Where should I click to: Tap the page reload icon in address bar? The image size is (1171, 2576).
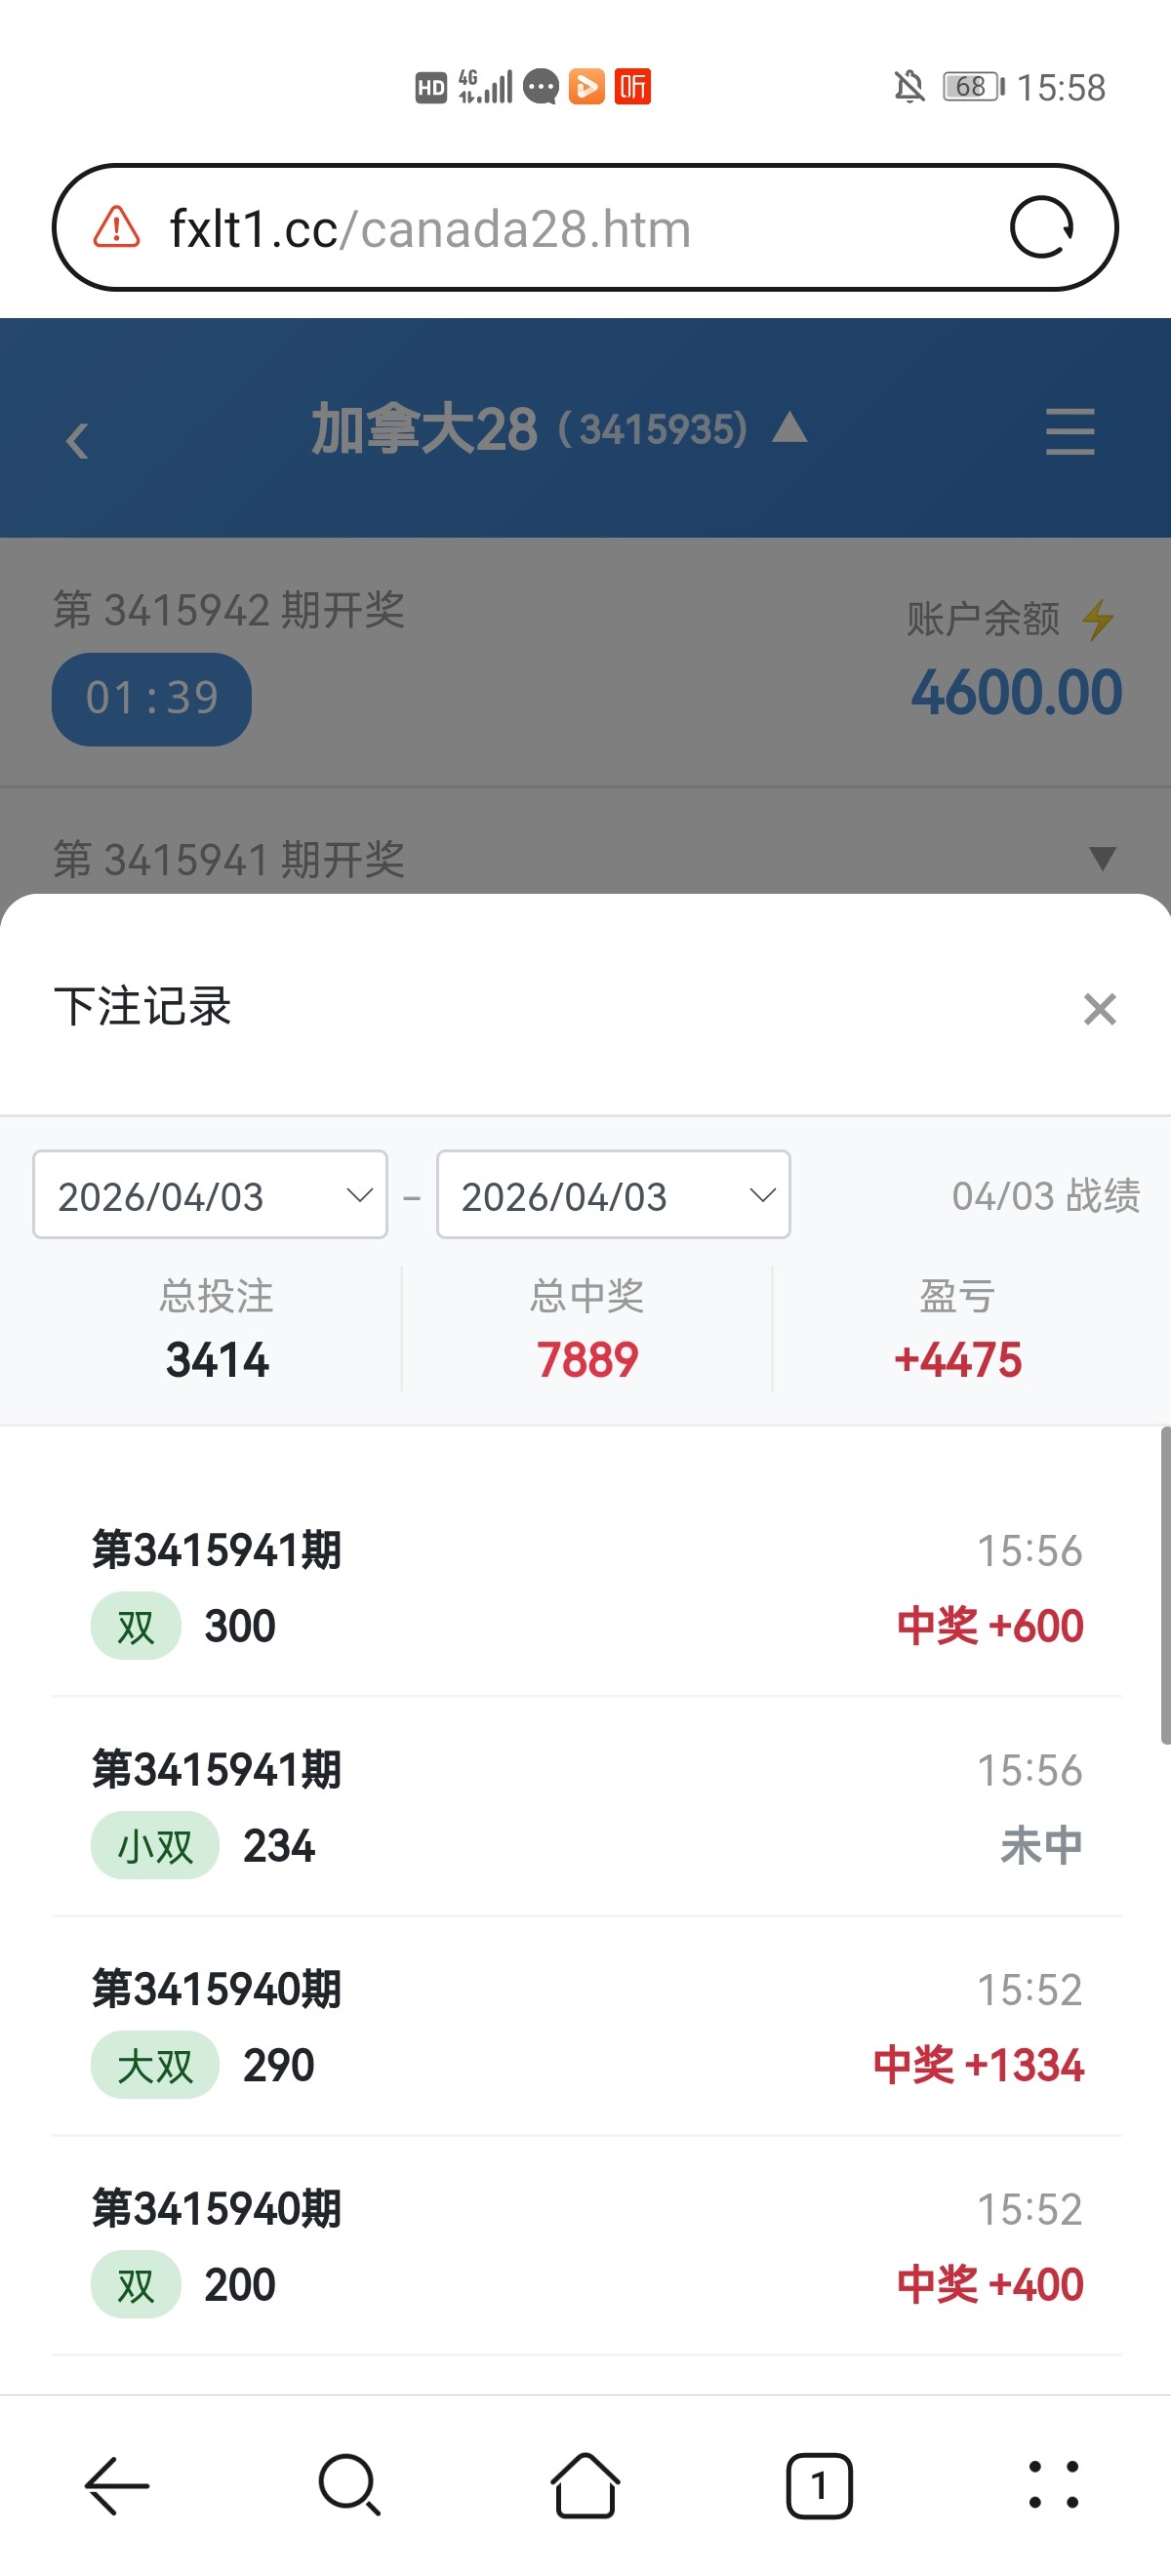1041,227
